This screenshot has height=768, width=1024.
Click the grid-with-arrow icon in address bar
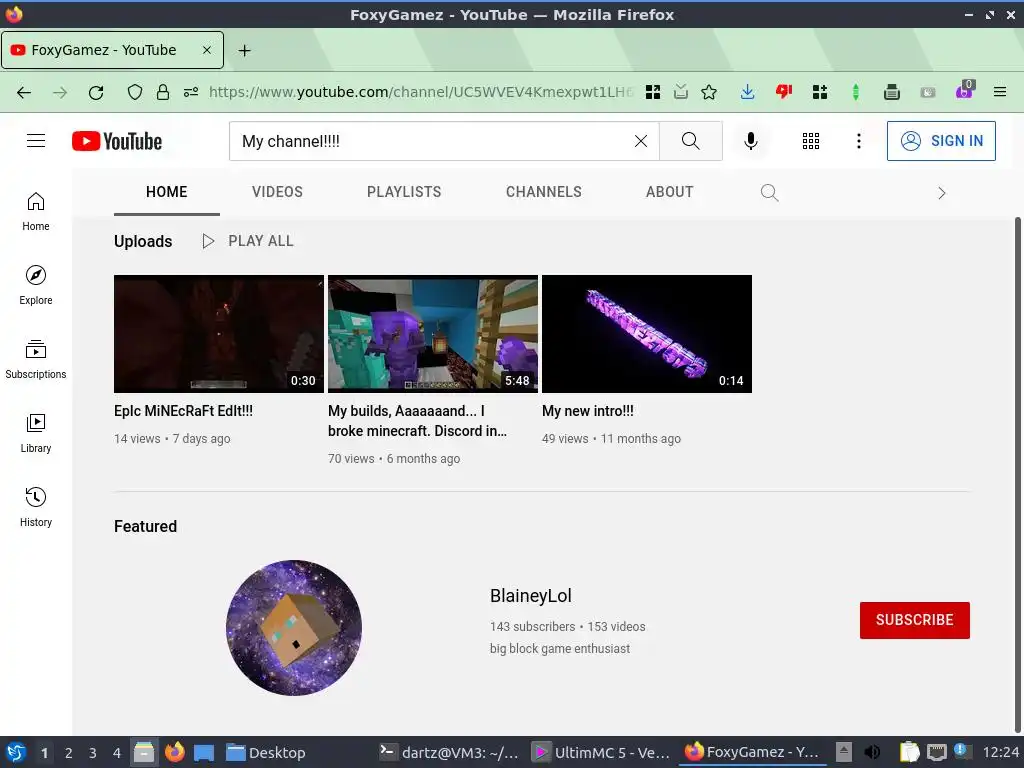(652, 93)
